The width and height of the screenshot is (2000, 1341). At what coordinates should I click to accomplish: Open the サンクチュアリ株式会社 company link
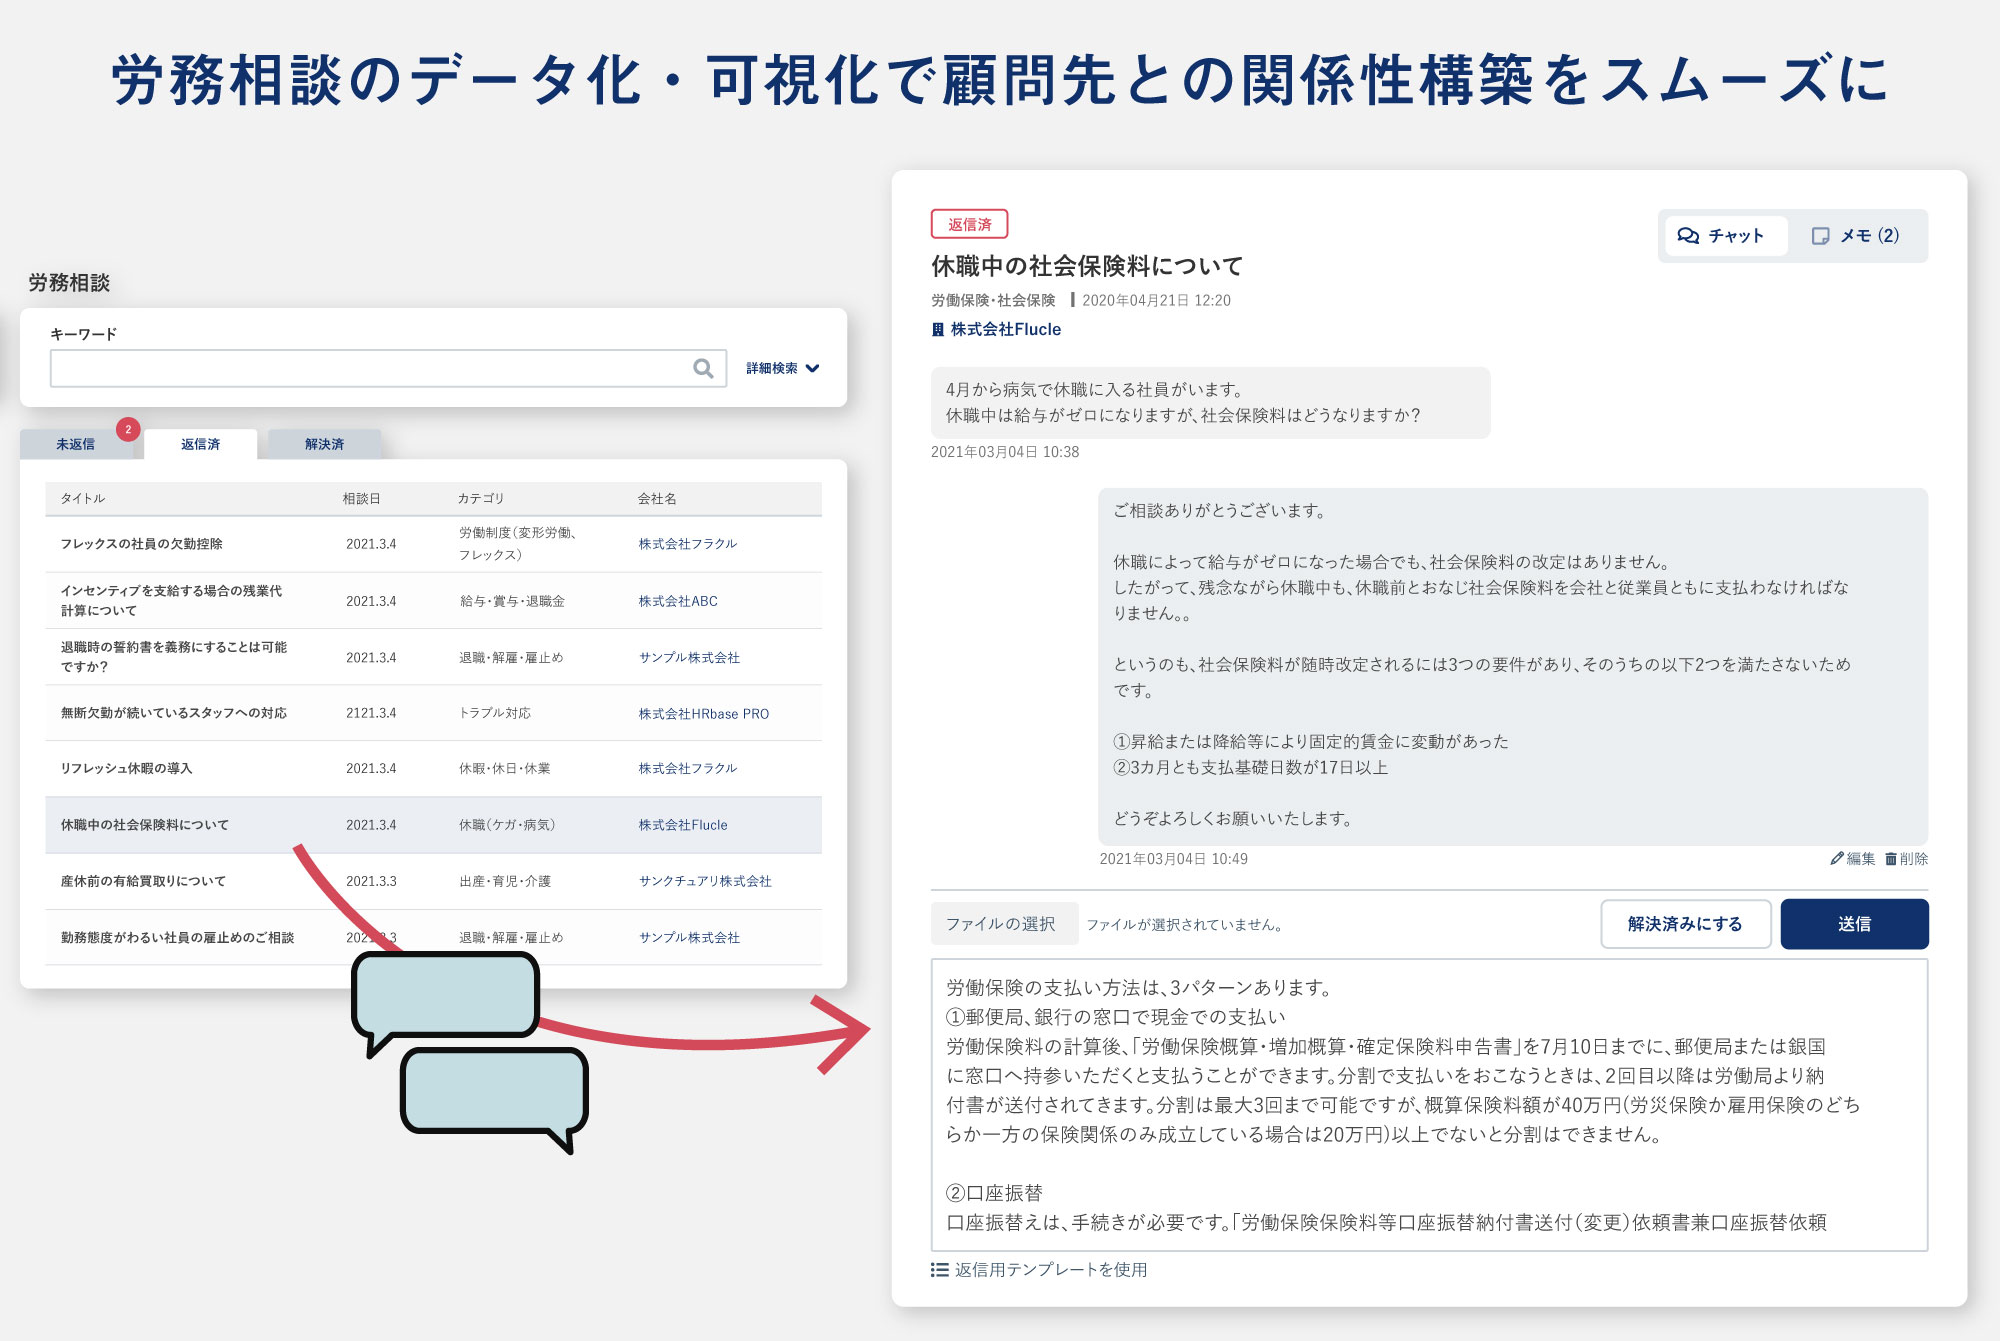(x=705, y=881)
